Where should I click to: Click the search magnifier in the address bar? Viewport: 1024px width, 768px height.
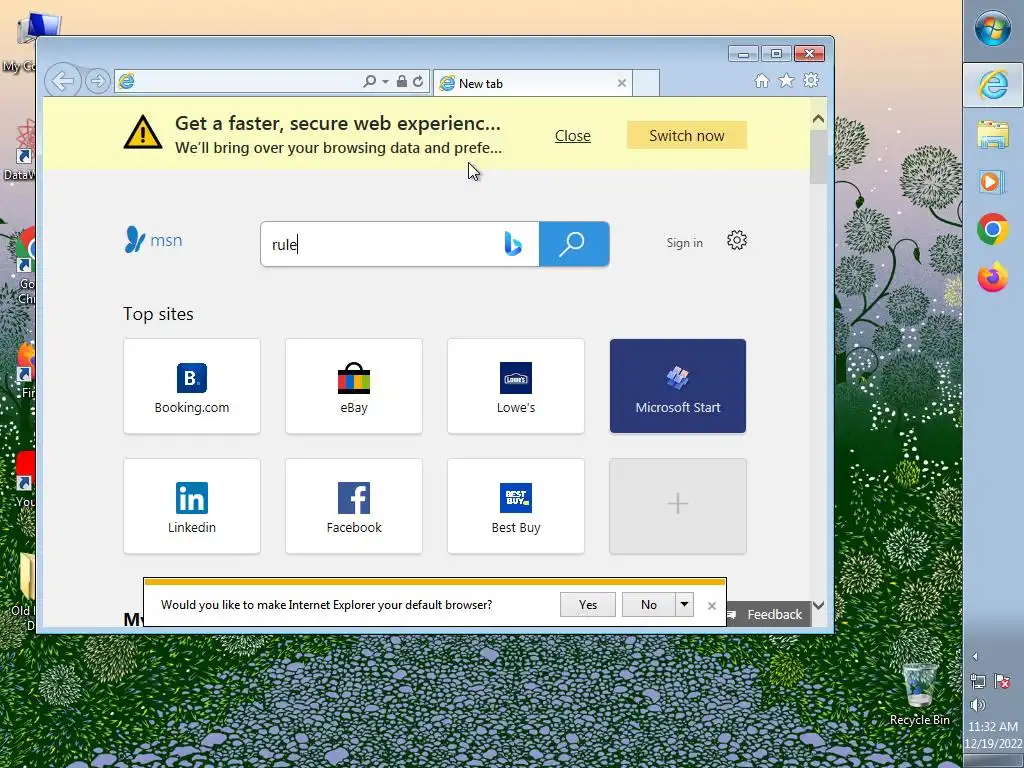click(369, 82)
